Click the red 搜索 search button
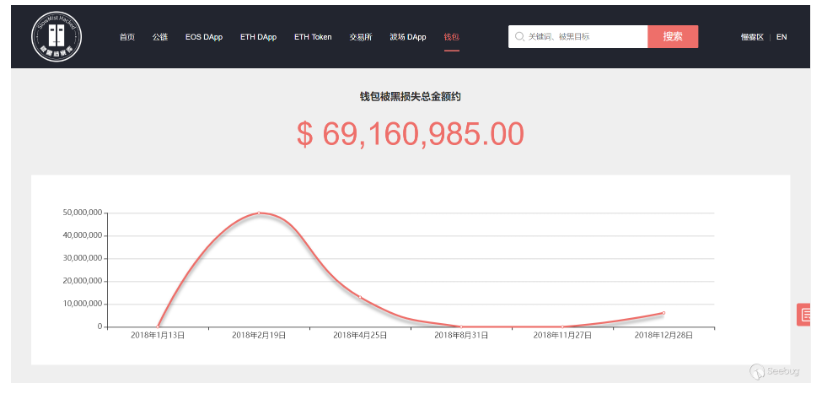This screenshot has width=833, height=396. click(673, 37)
